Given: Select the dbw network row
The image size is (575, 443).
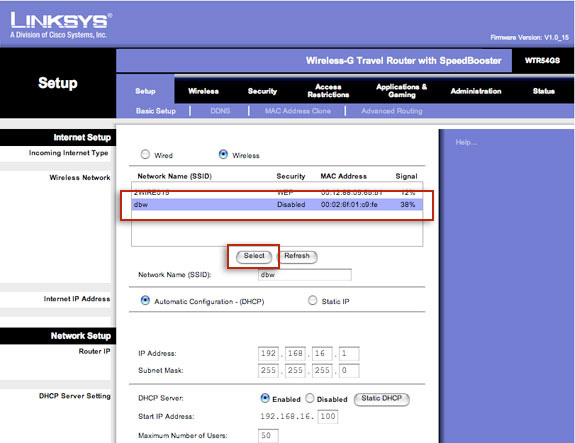Looking at the screenshot, I should pos(277,205).
